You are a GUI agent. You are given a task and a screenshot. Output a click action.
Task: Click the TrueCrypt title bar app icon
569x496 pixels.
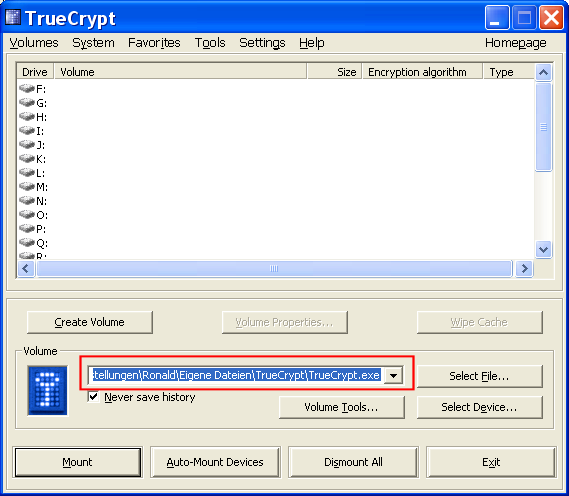coord(13,17)
